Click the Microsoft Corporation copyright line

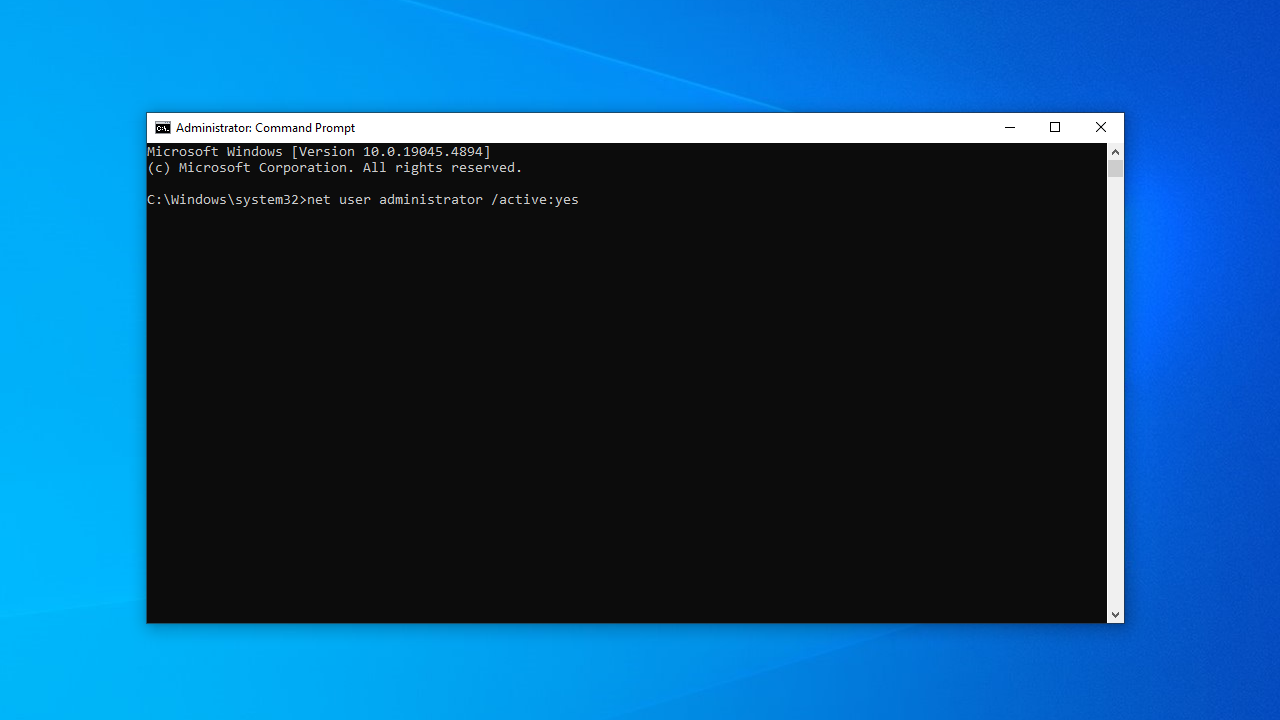335,168
